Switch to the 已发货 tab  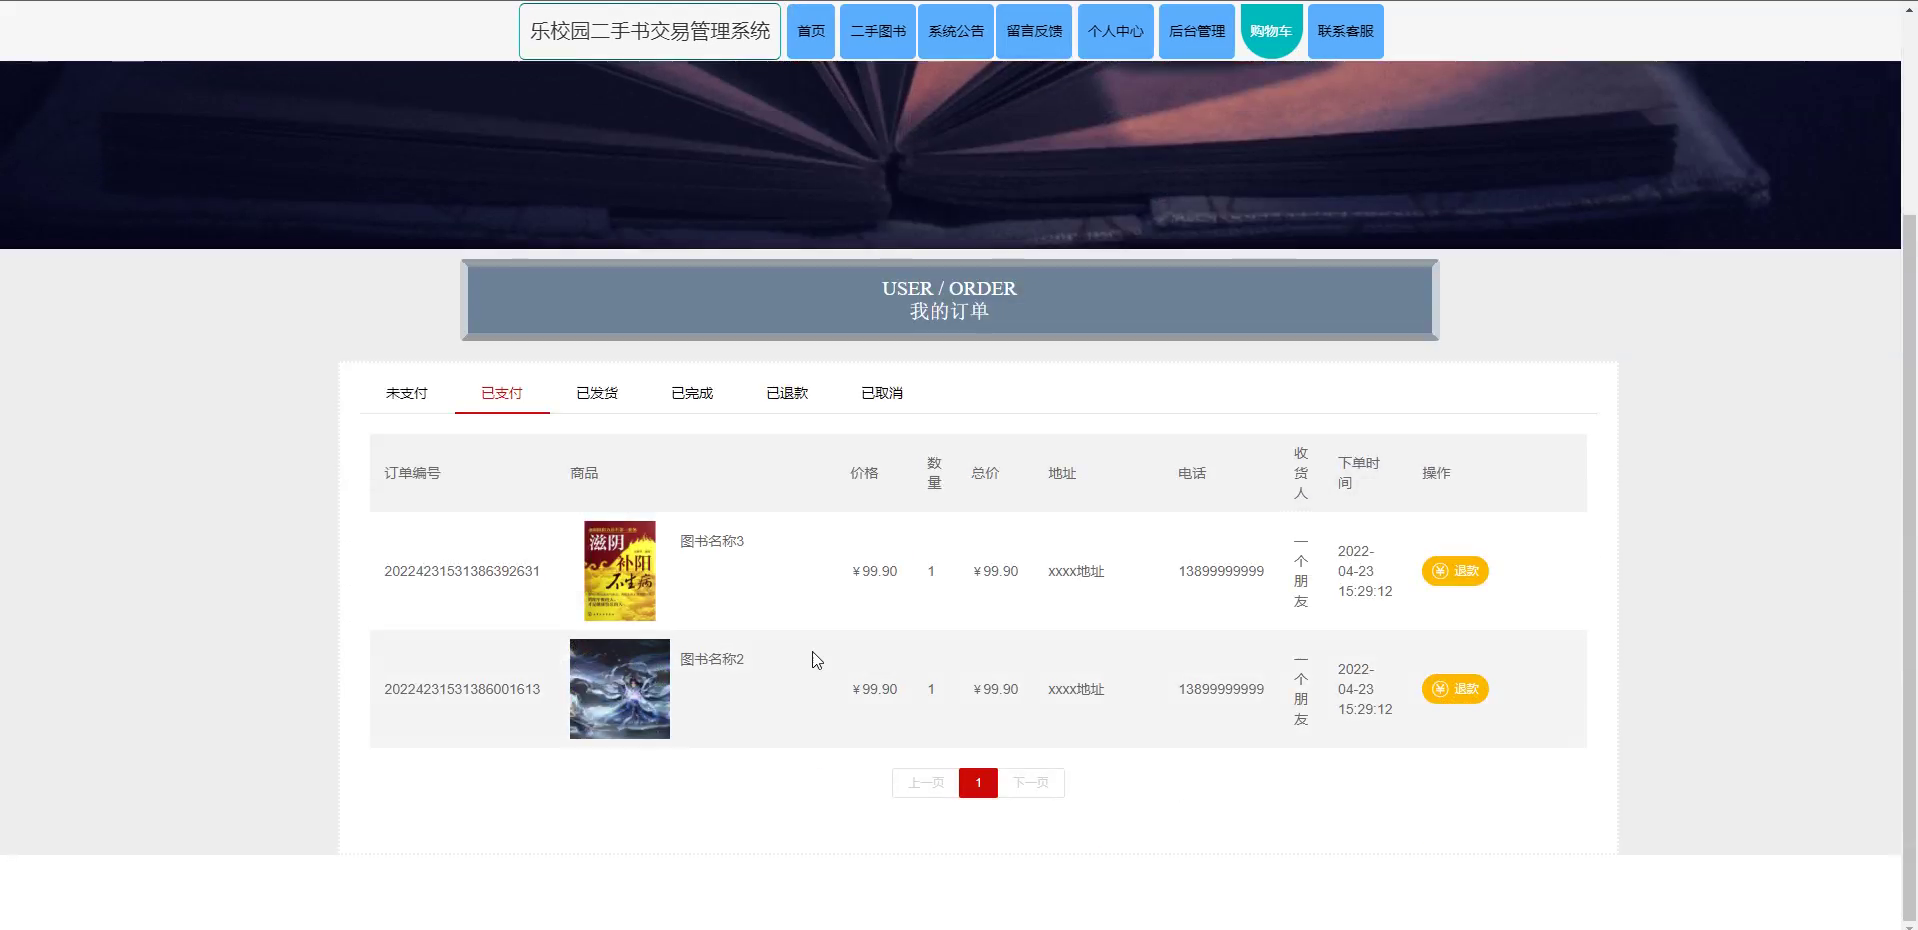(597, 393)
